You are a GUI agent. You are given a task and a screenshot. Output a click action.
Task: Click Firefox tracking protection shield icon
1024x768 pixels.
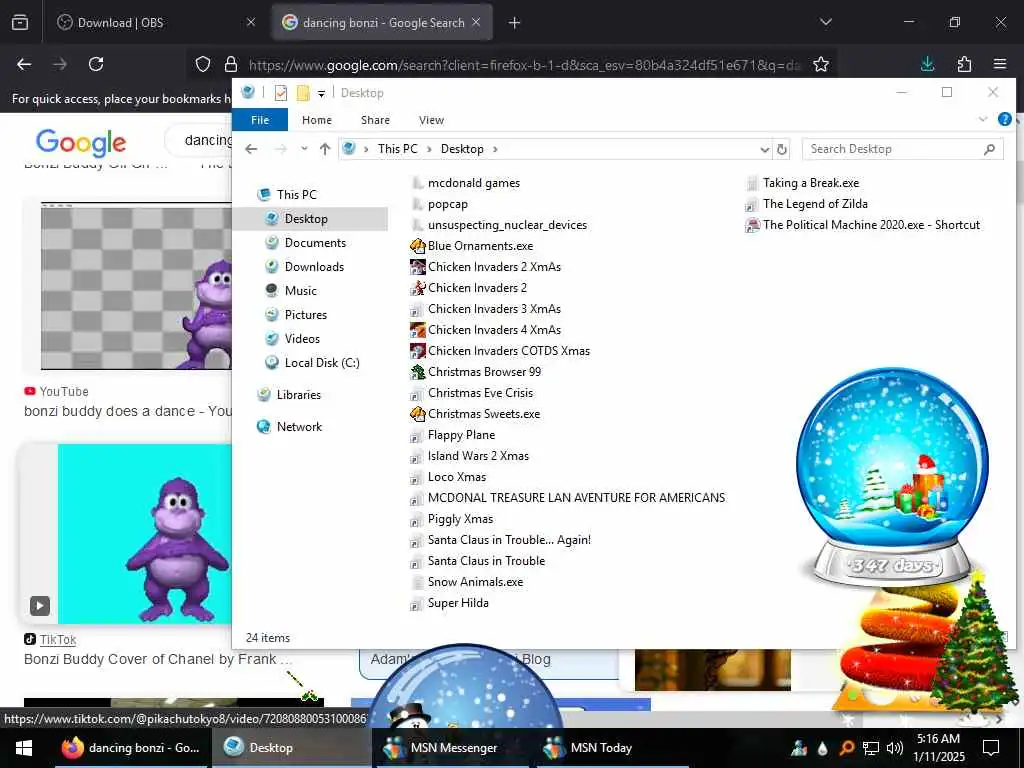point(203,64)
